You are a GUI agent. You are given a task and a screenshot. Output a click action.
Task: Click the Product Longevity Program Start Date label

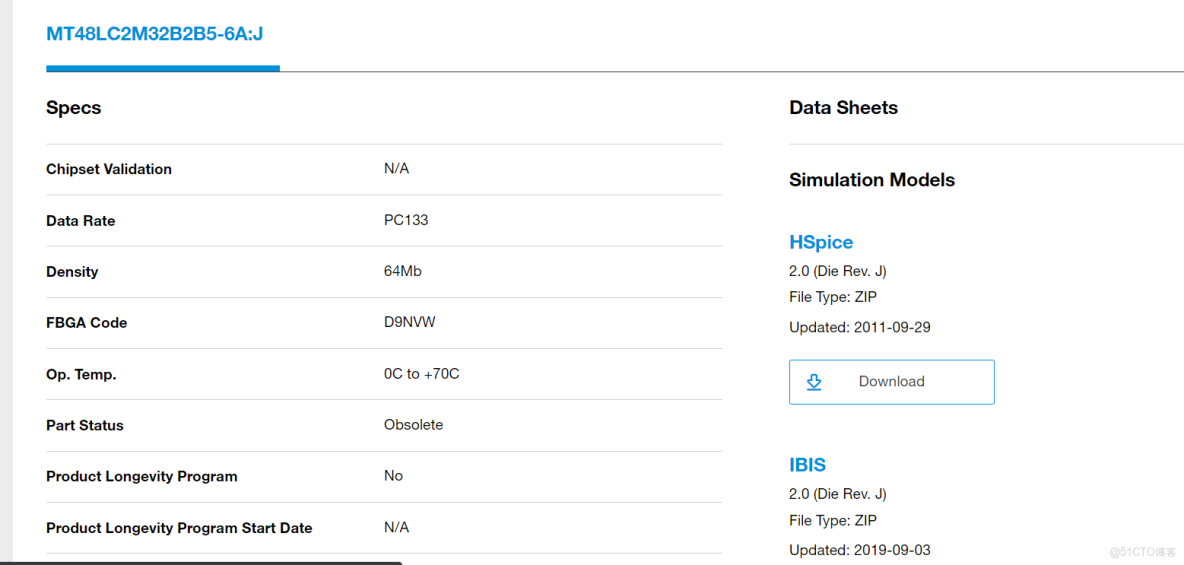point(179,528)
